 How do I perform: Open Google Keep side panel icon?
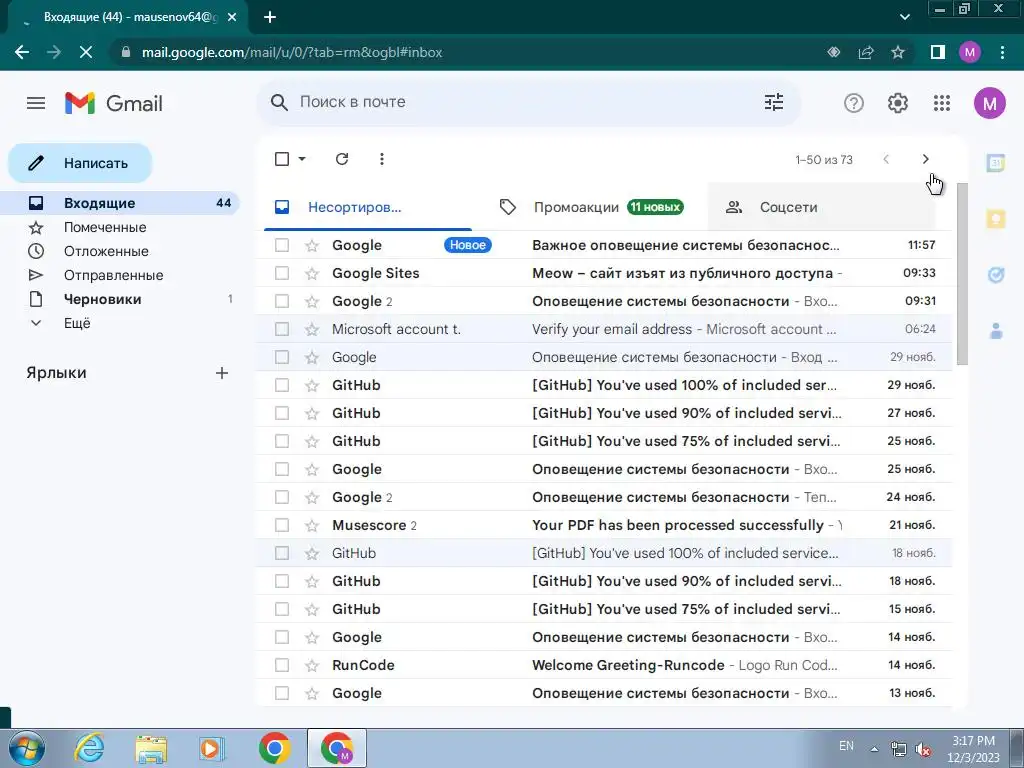pyautogui.click(x=995, y=219)
